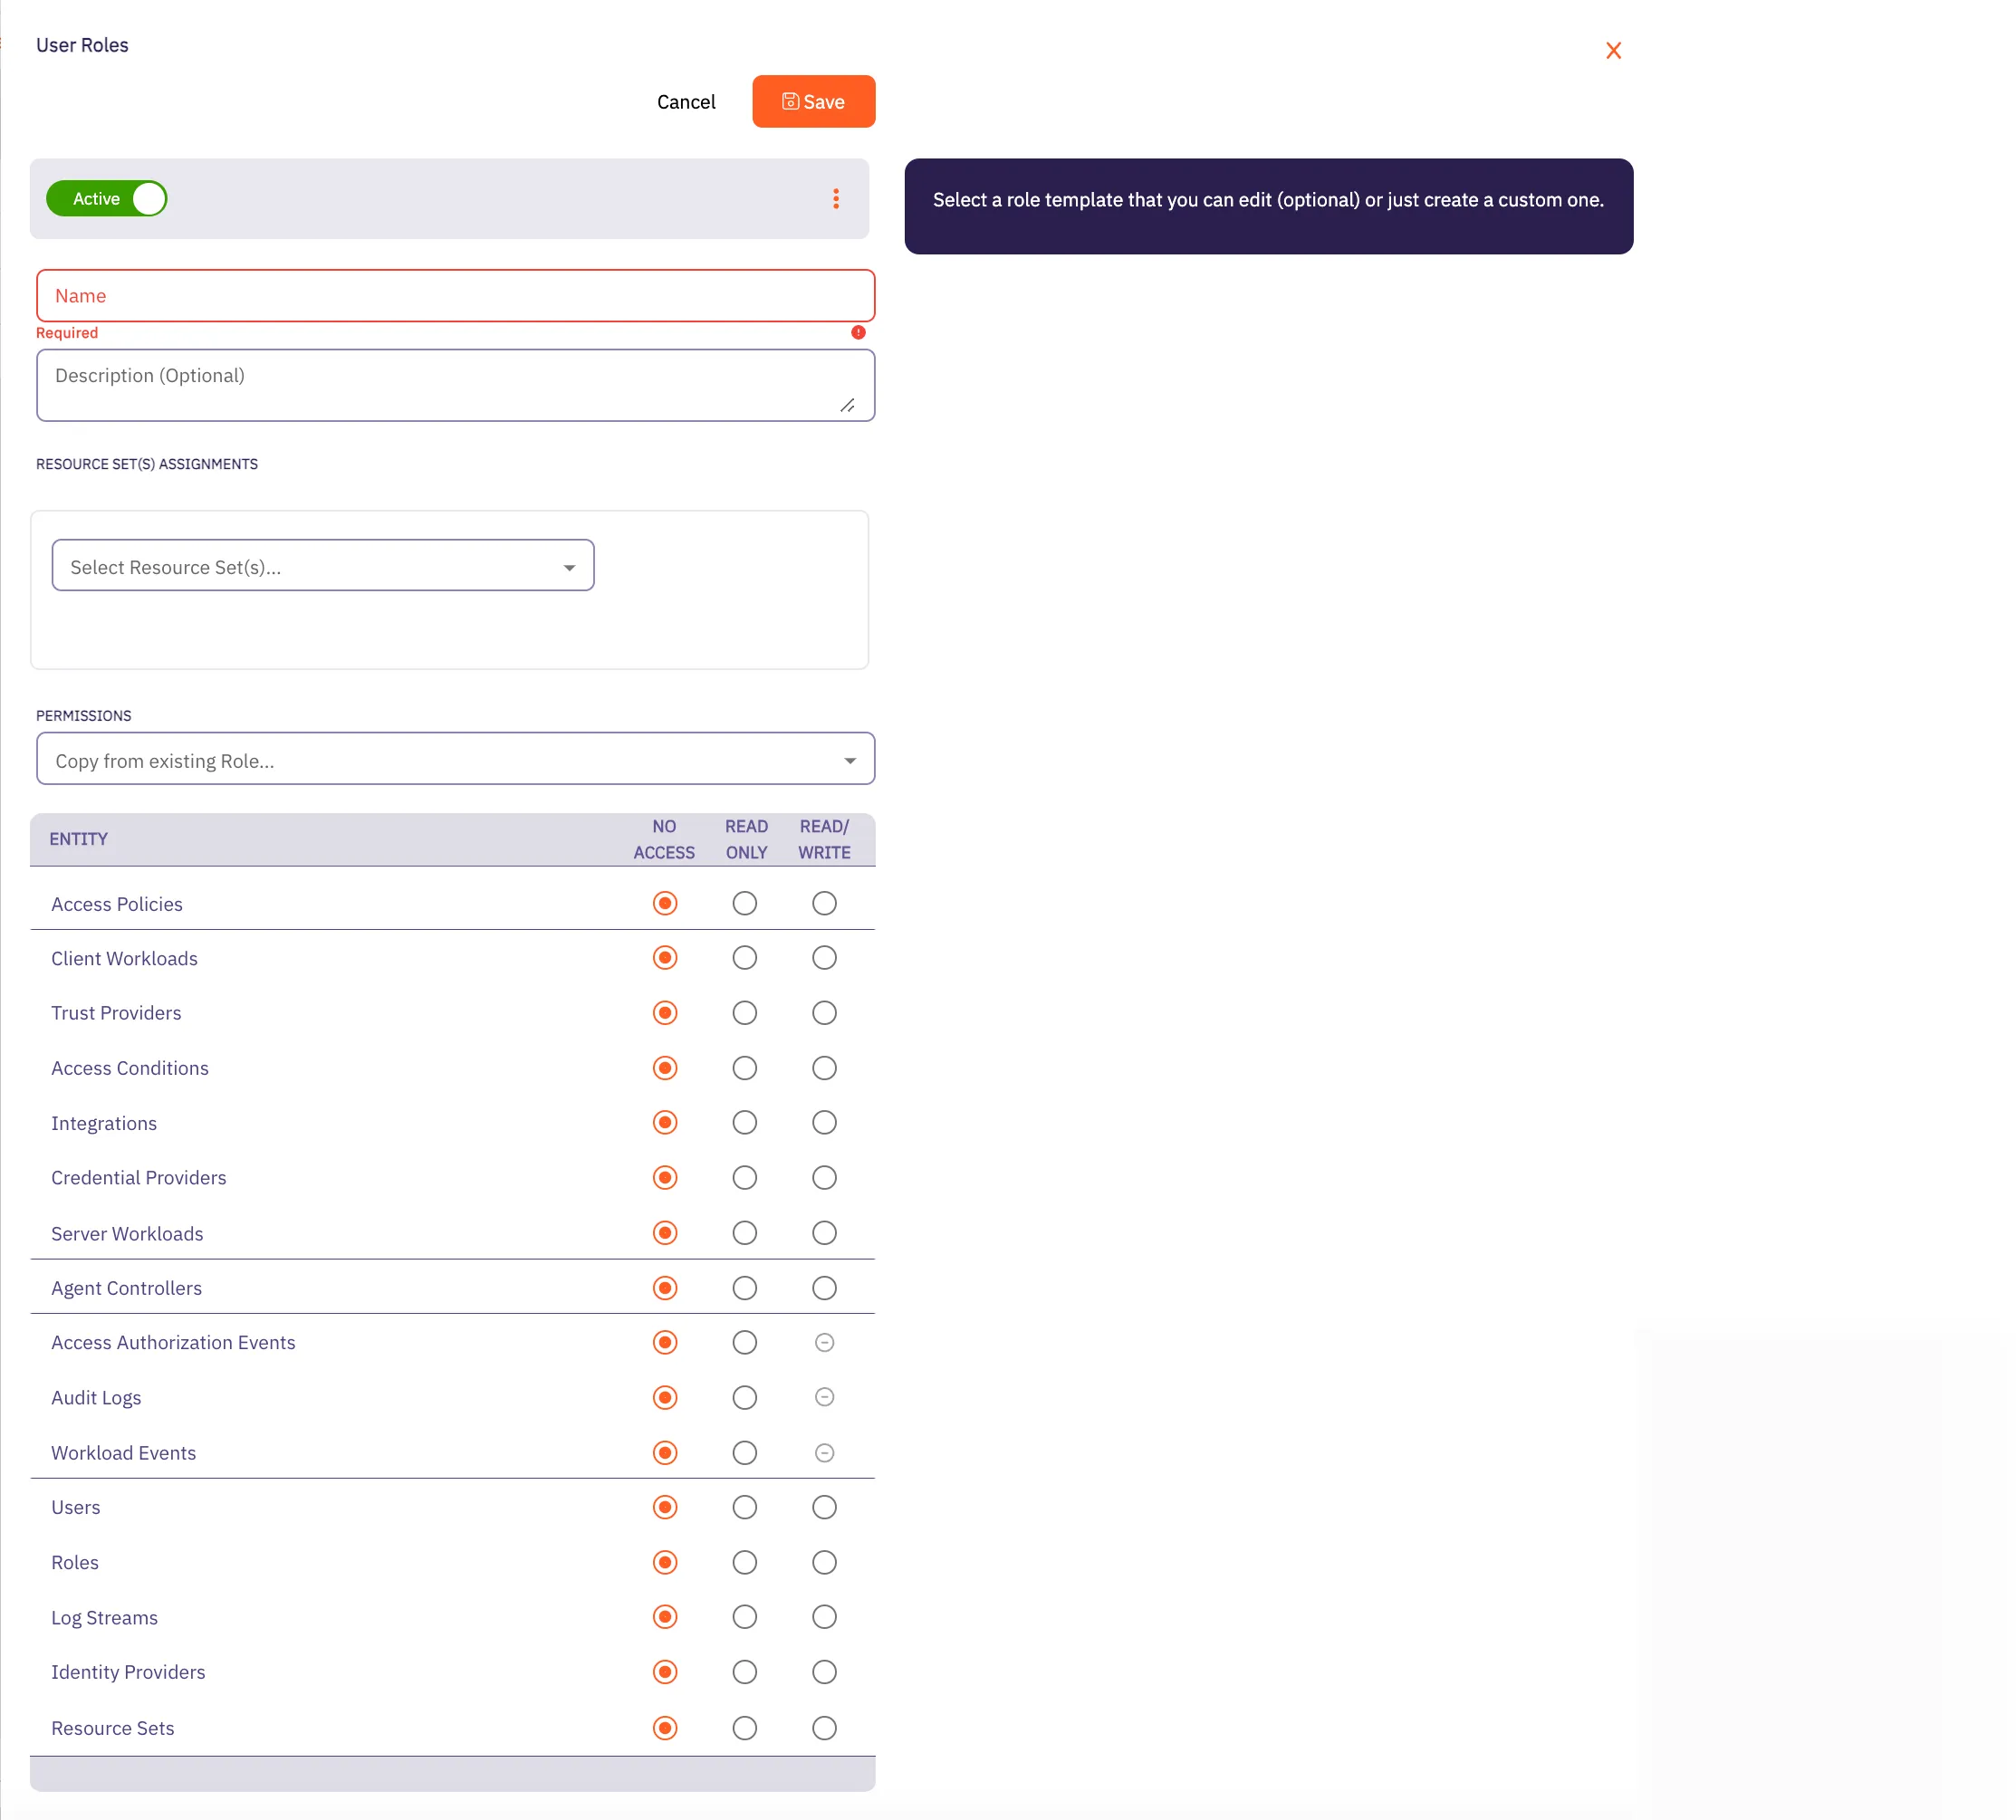The image size is (2016, 1820).
Task: Click the Required error exclamation icon
Action: pos(858,332)
